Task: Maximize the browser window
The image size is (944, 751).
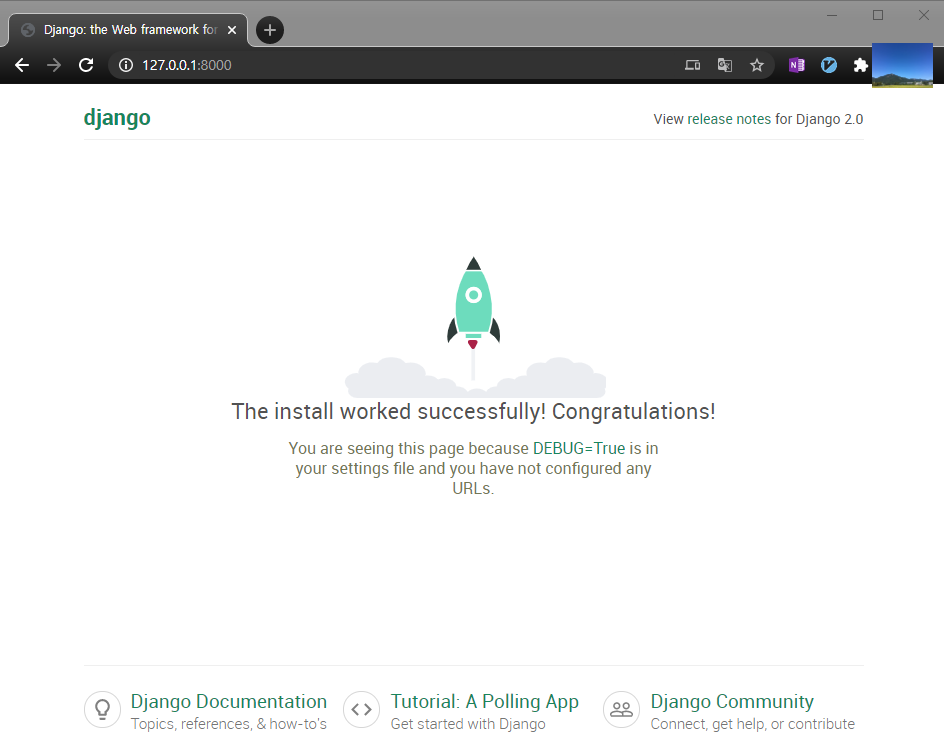Action: [878, 15]
